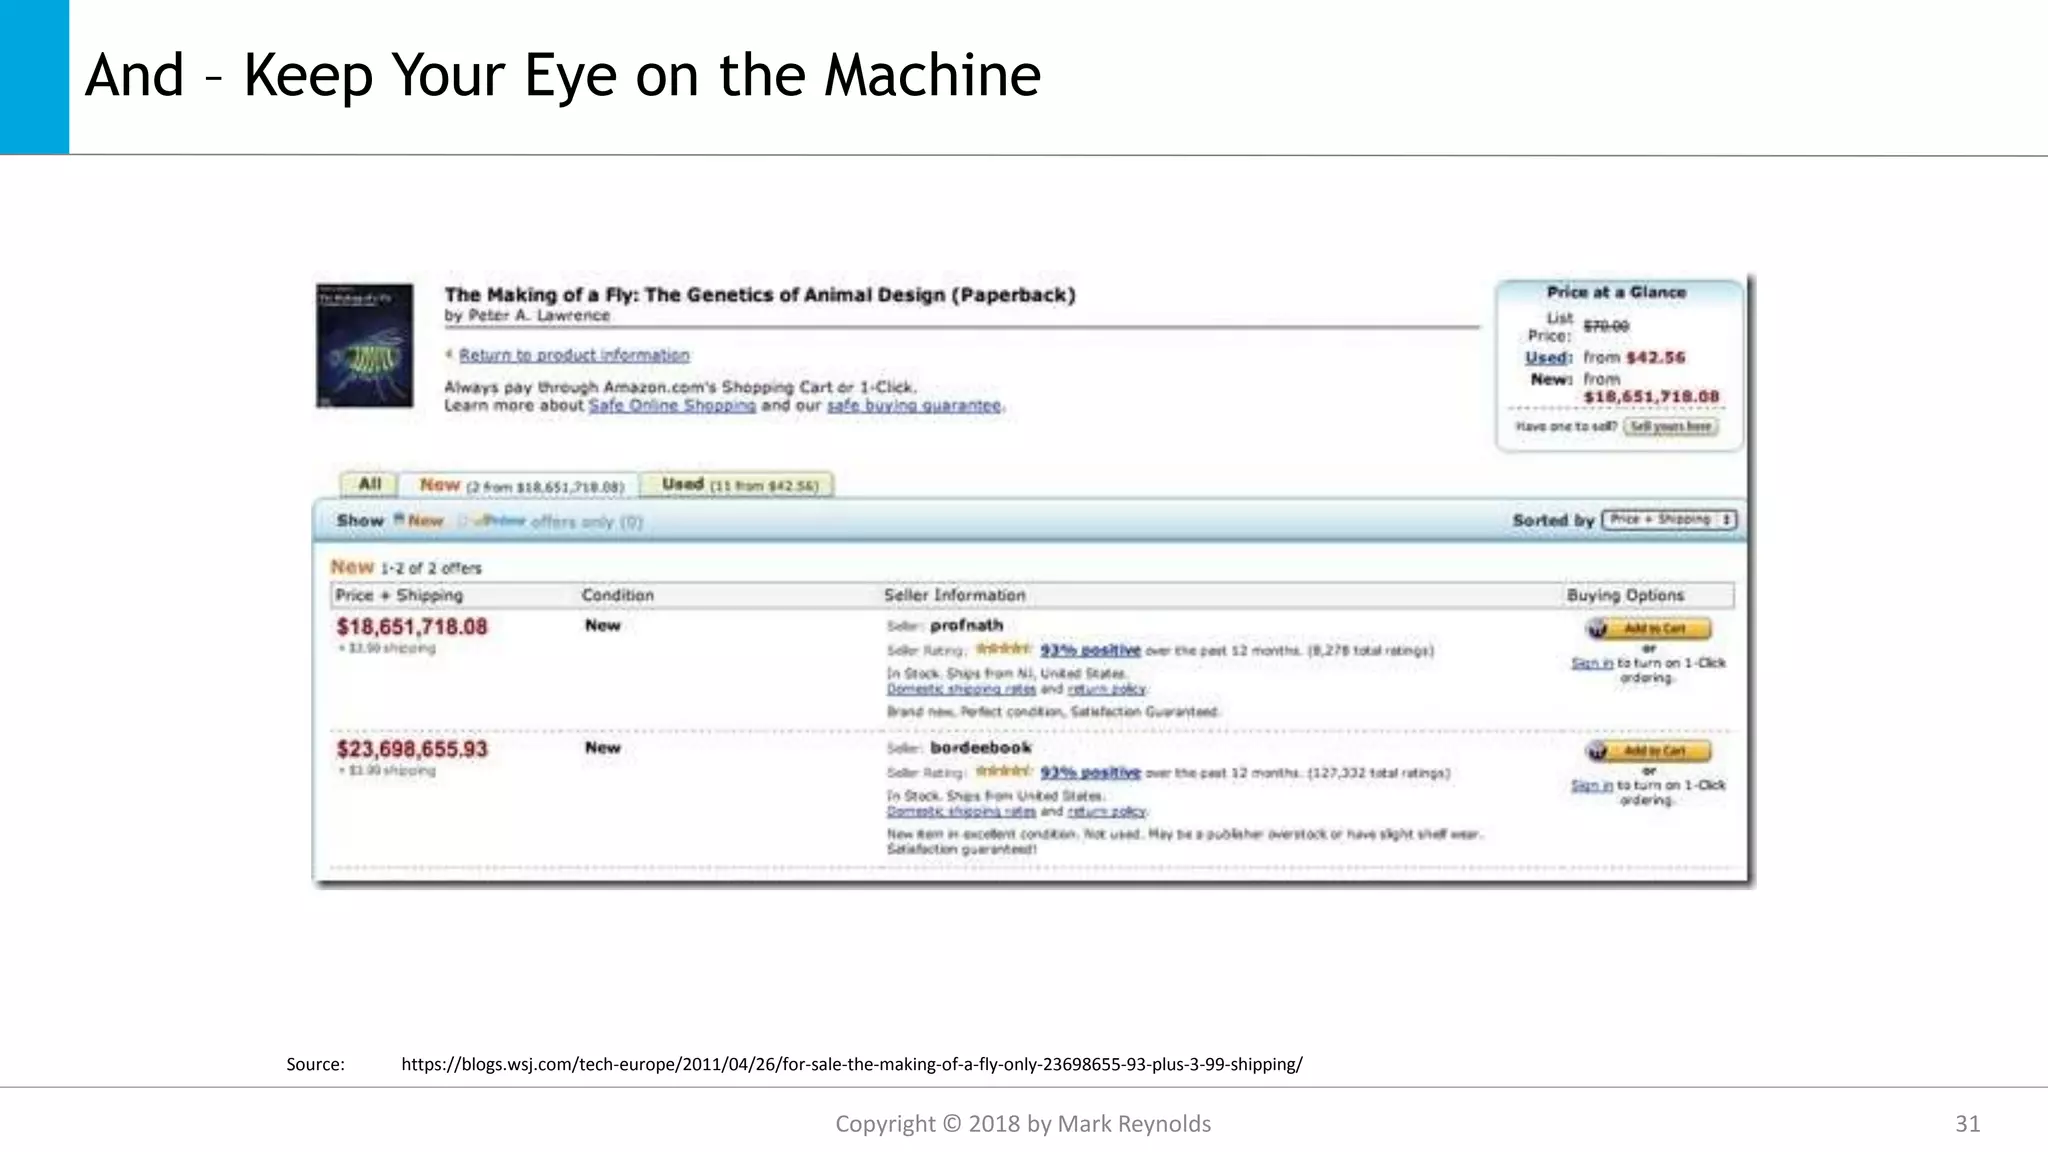Click the bordeebook 93% positive rating link
Screen dimensions: 2048x1152
point(1090,772)
